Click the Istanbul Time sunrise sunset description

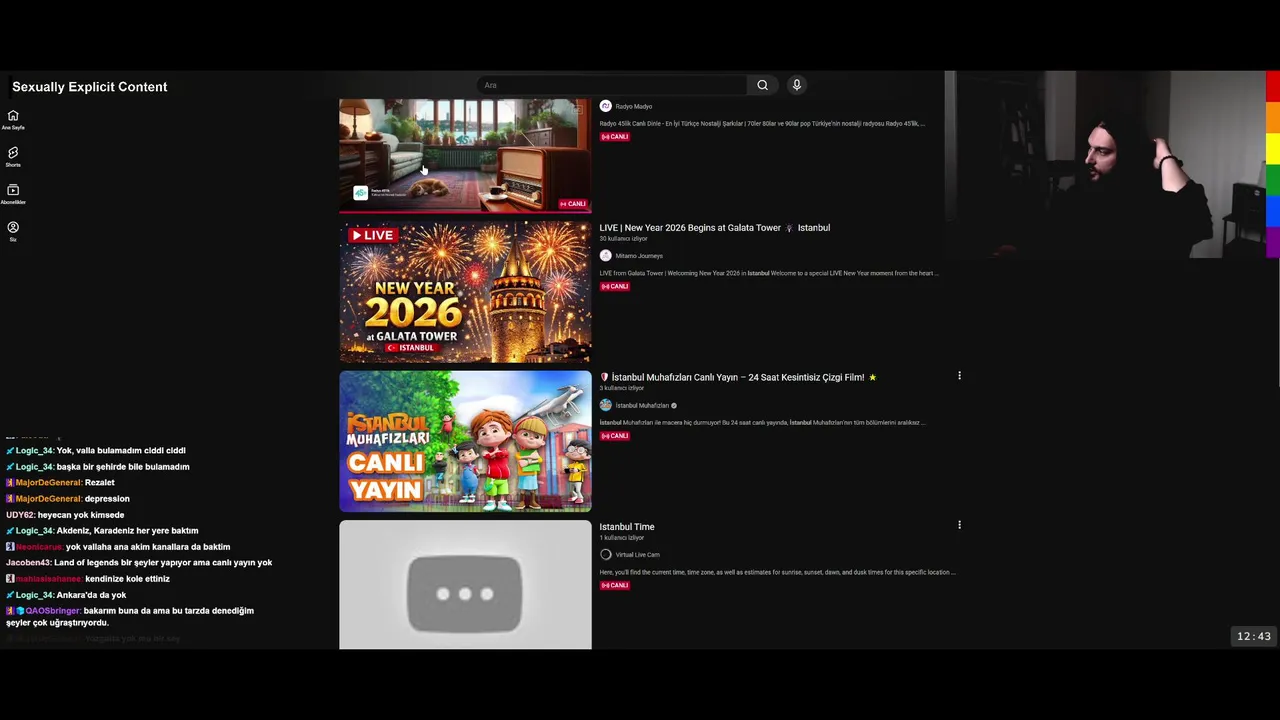(777, 572)
